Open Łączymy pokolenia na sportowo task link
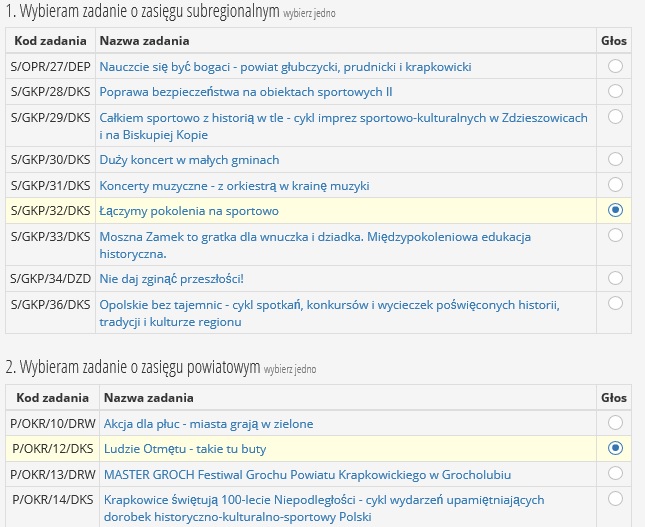This screenshot has width=645, height=527. pos(189,211)
